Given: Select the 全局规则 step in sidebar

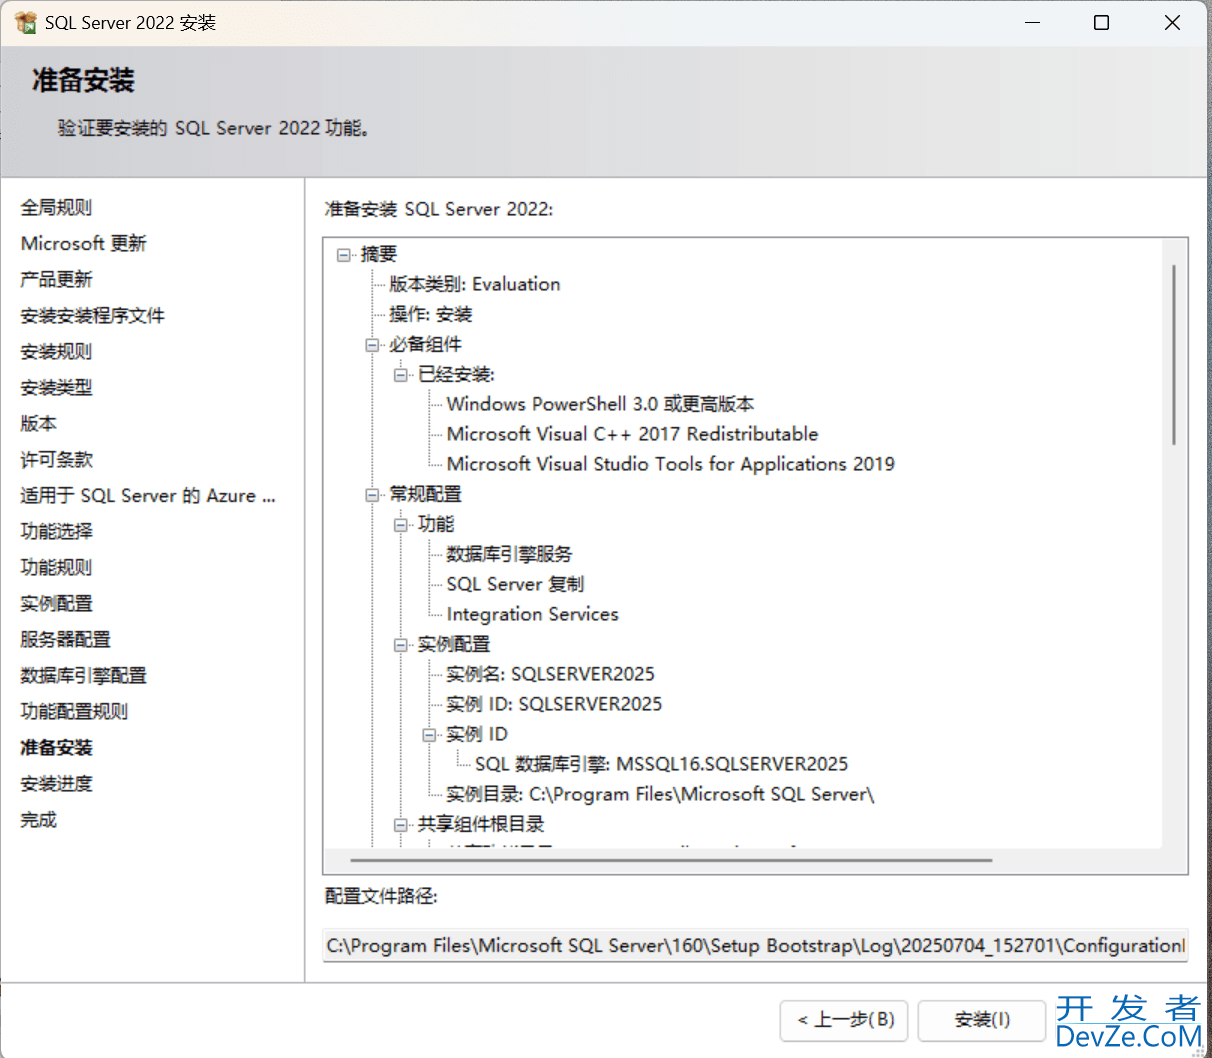Looking at the screenshot, I should [x=56, y=207].
